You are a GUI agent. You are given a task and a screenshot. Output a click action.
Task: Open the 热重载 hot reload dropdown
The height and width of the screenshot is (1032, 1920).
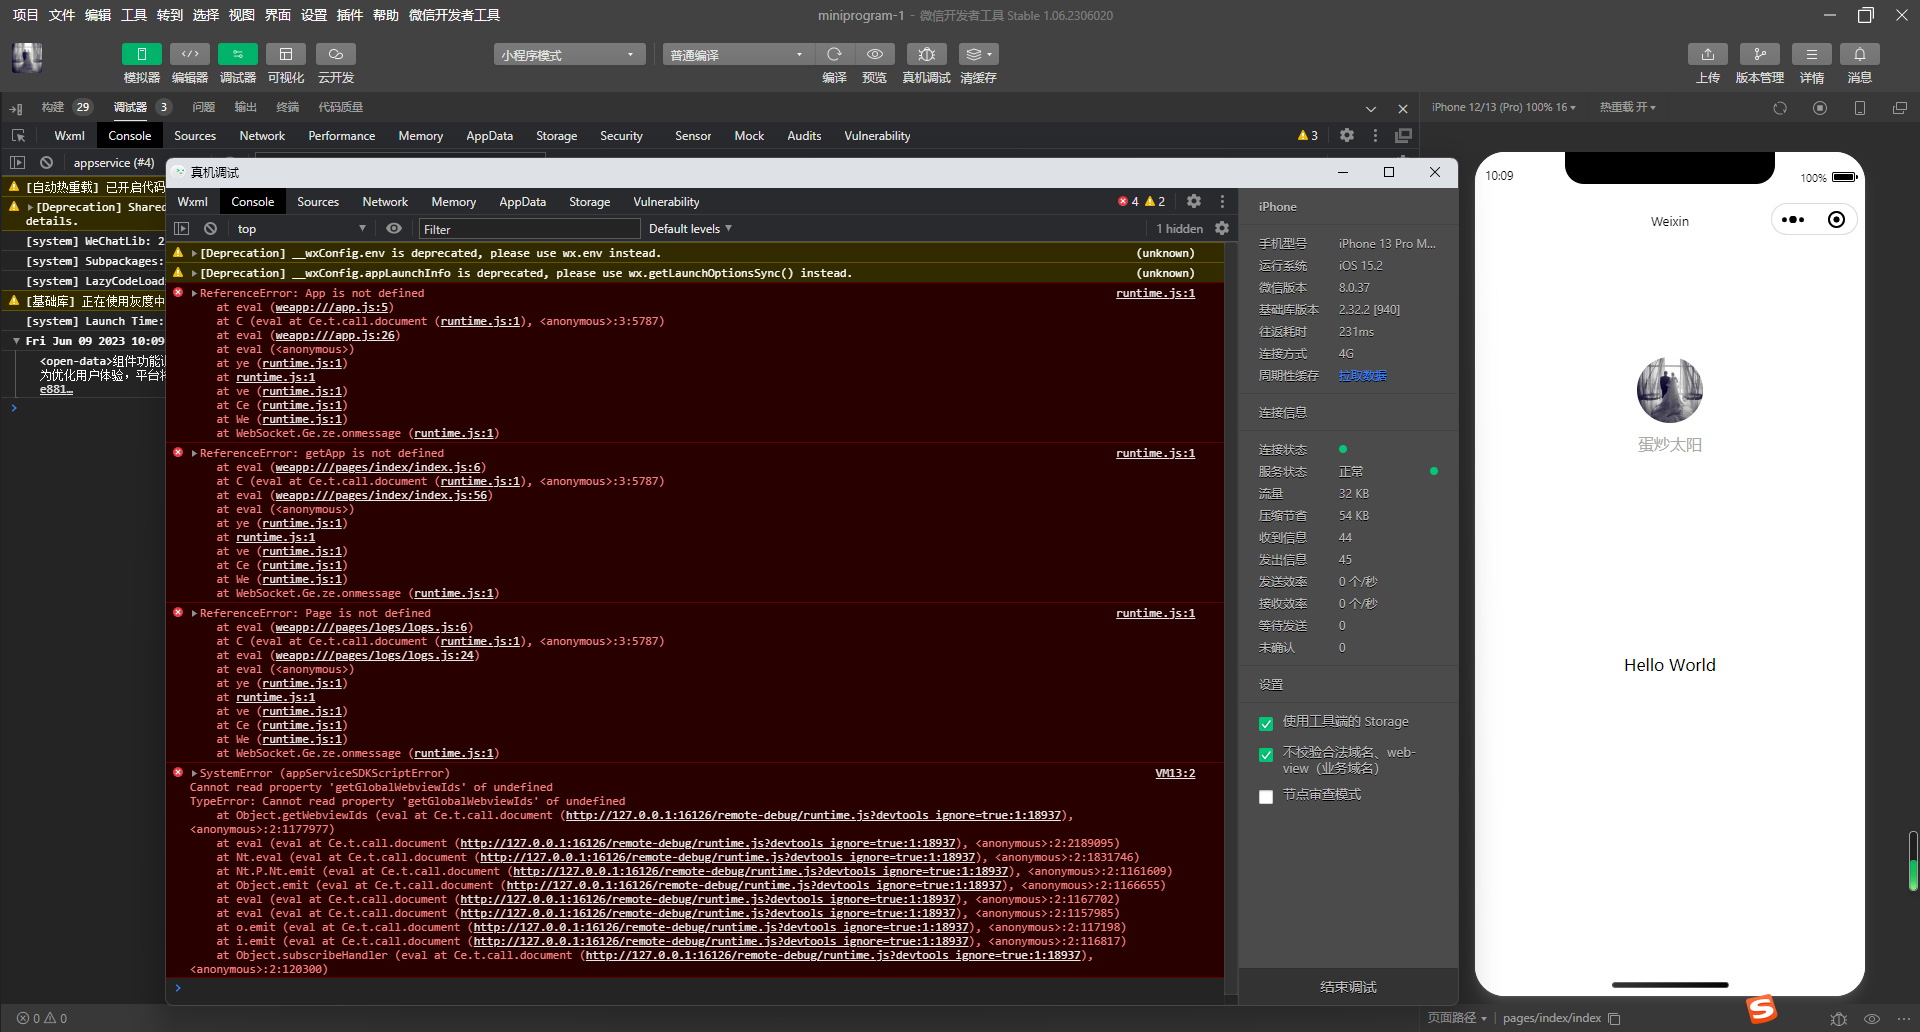(x=1628, y=107)
